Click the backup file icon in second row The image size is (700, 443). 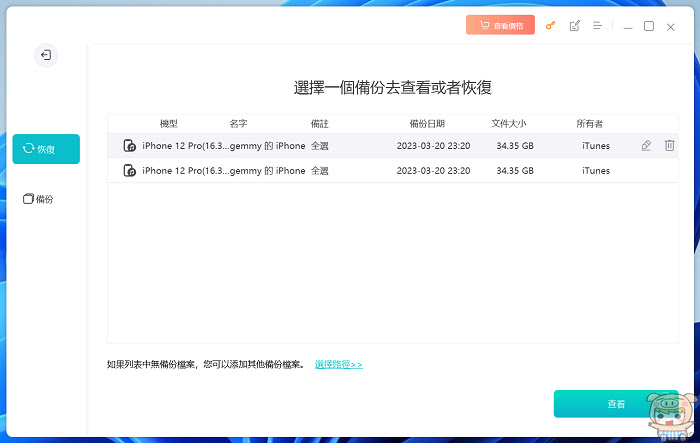pyautogui.click(x=129, y=171)
